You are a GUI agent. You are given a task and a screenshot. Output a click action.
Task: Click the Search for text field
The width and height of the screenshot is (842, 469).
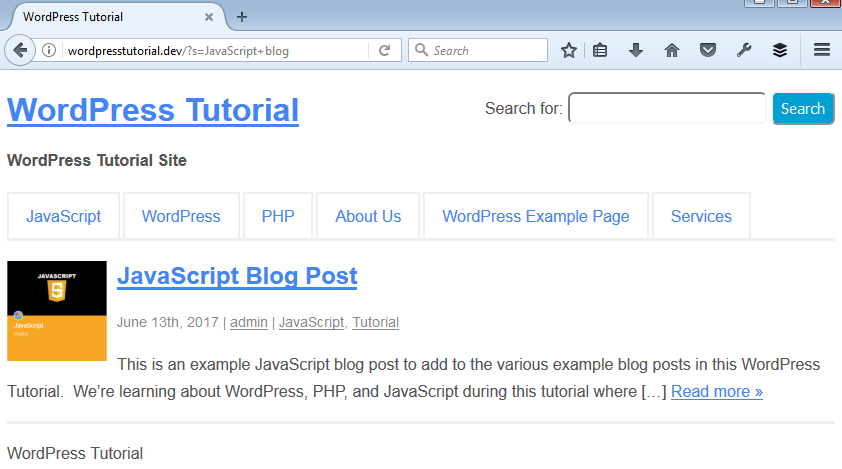(x=667, y=108)
